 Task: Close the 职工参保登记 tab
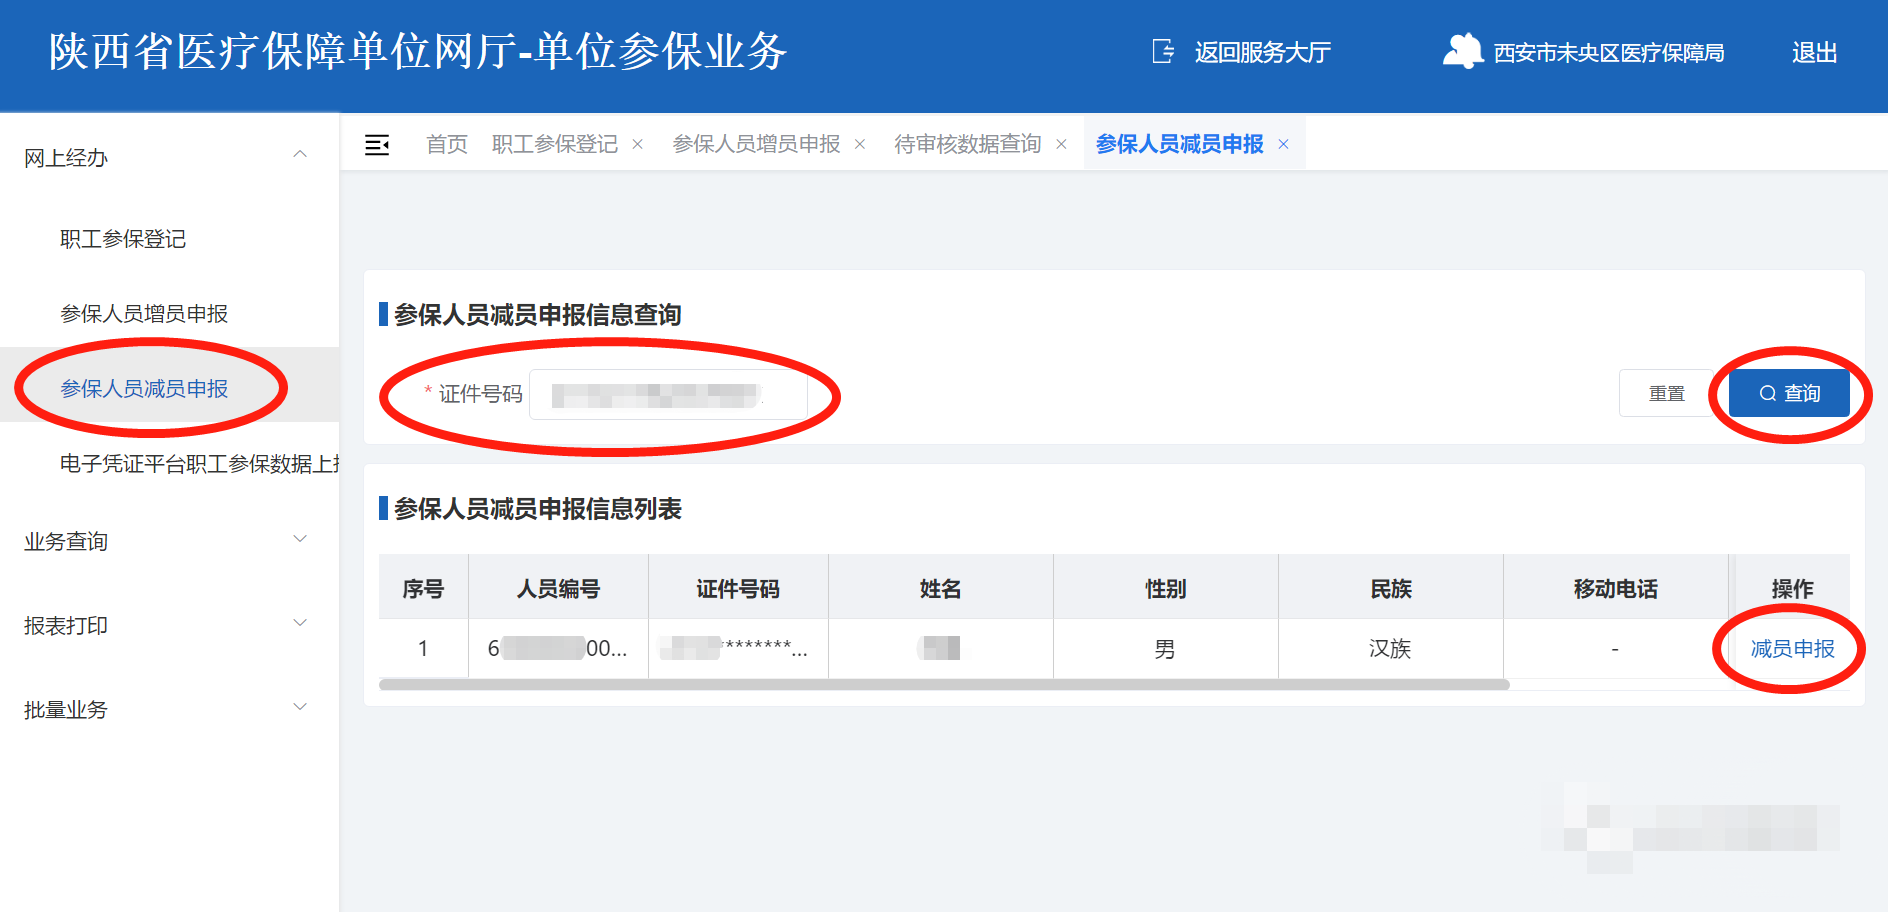tap(638, 145)
